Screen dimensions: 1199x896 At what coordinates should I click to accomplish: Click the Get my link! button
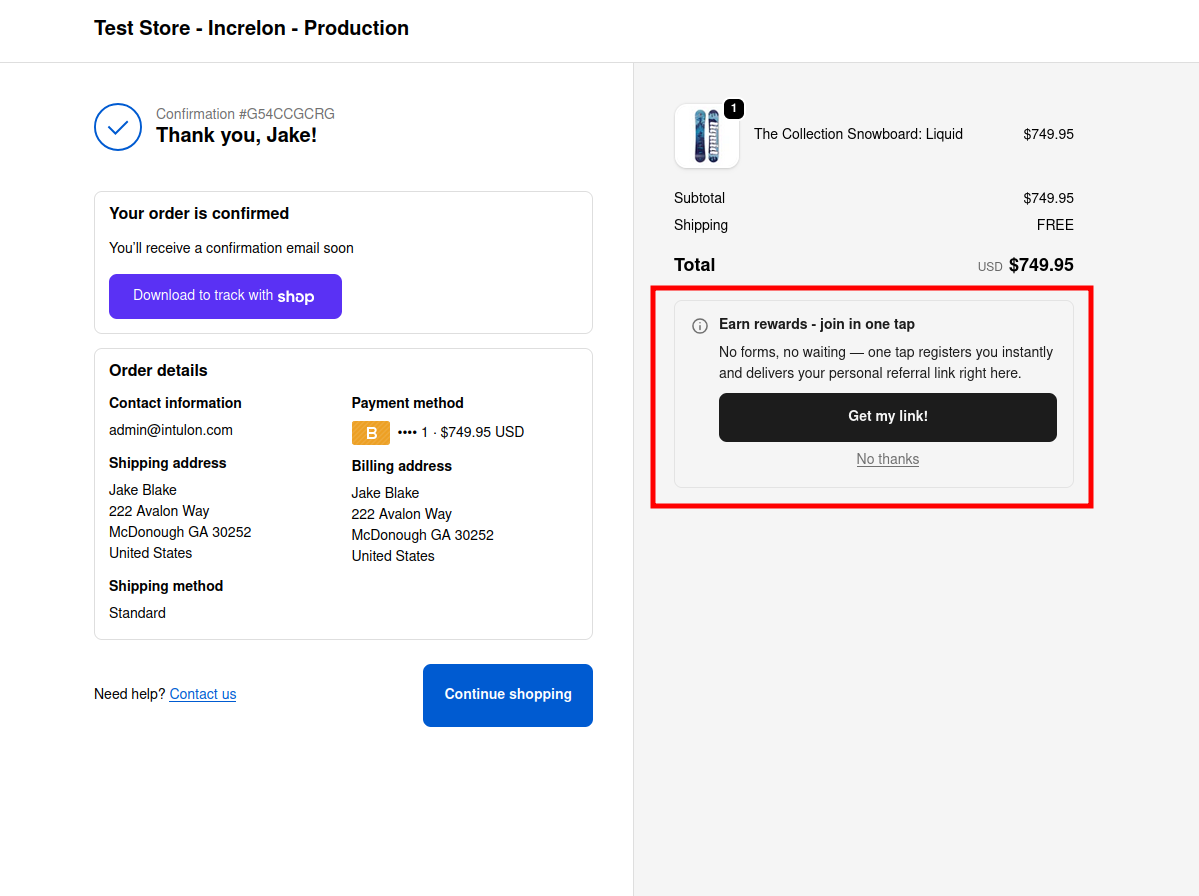coord(888,417)
